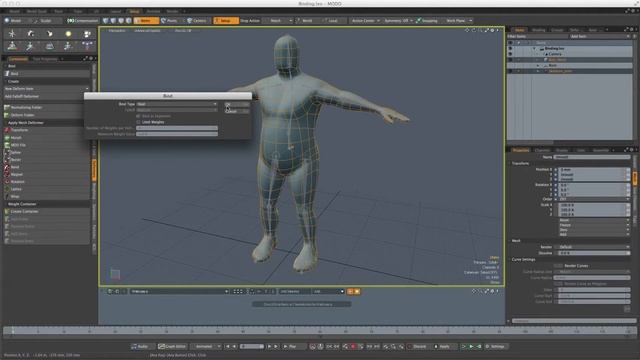This screenshot has width=640, height=360.
Task: Click the first tool icon in left toolbox
Action: click(x=12, y=34)
